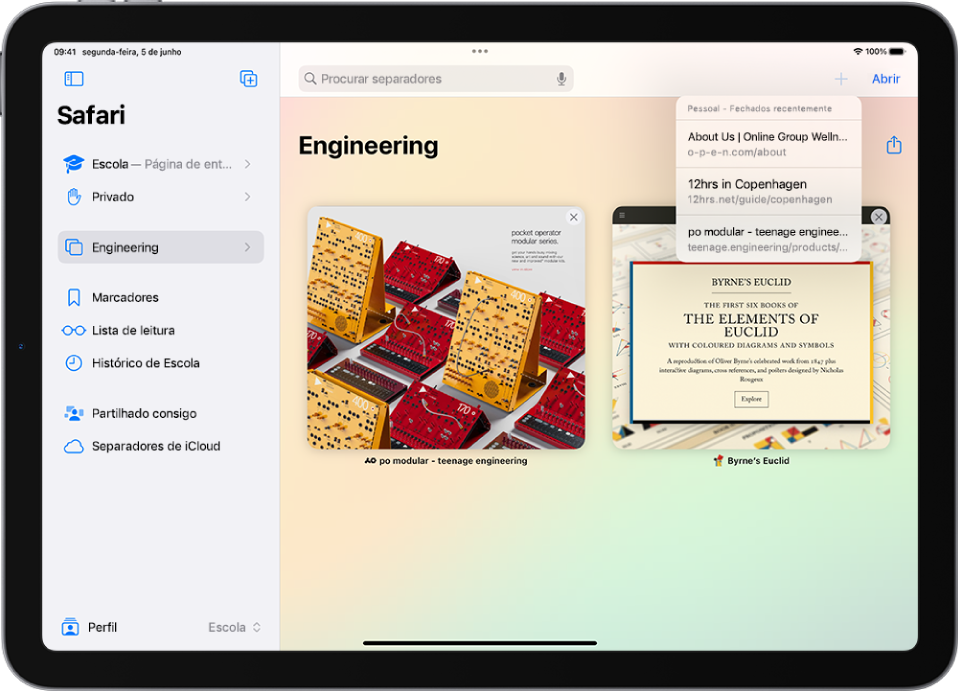Create a new tab group
Image resolution: width=958 pixels, height=692 pixels.
click(x=247, y=79)
